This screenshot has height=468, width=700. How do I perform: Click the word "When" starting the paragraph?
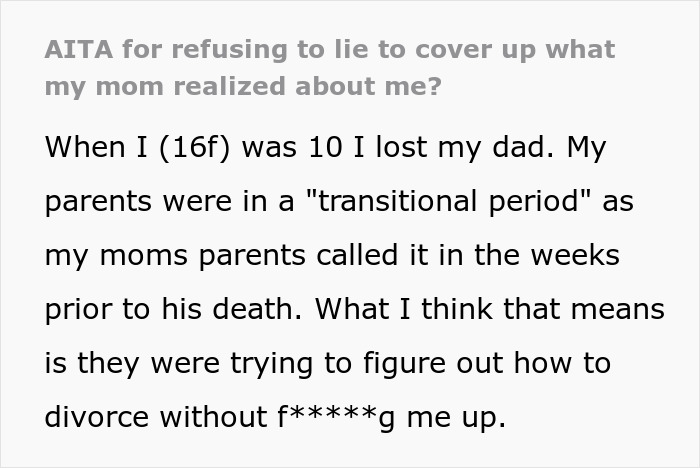[x=84, y=147]
